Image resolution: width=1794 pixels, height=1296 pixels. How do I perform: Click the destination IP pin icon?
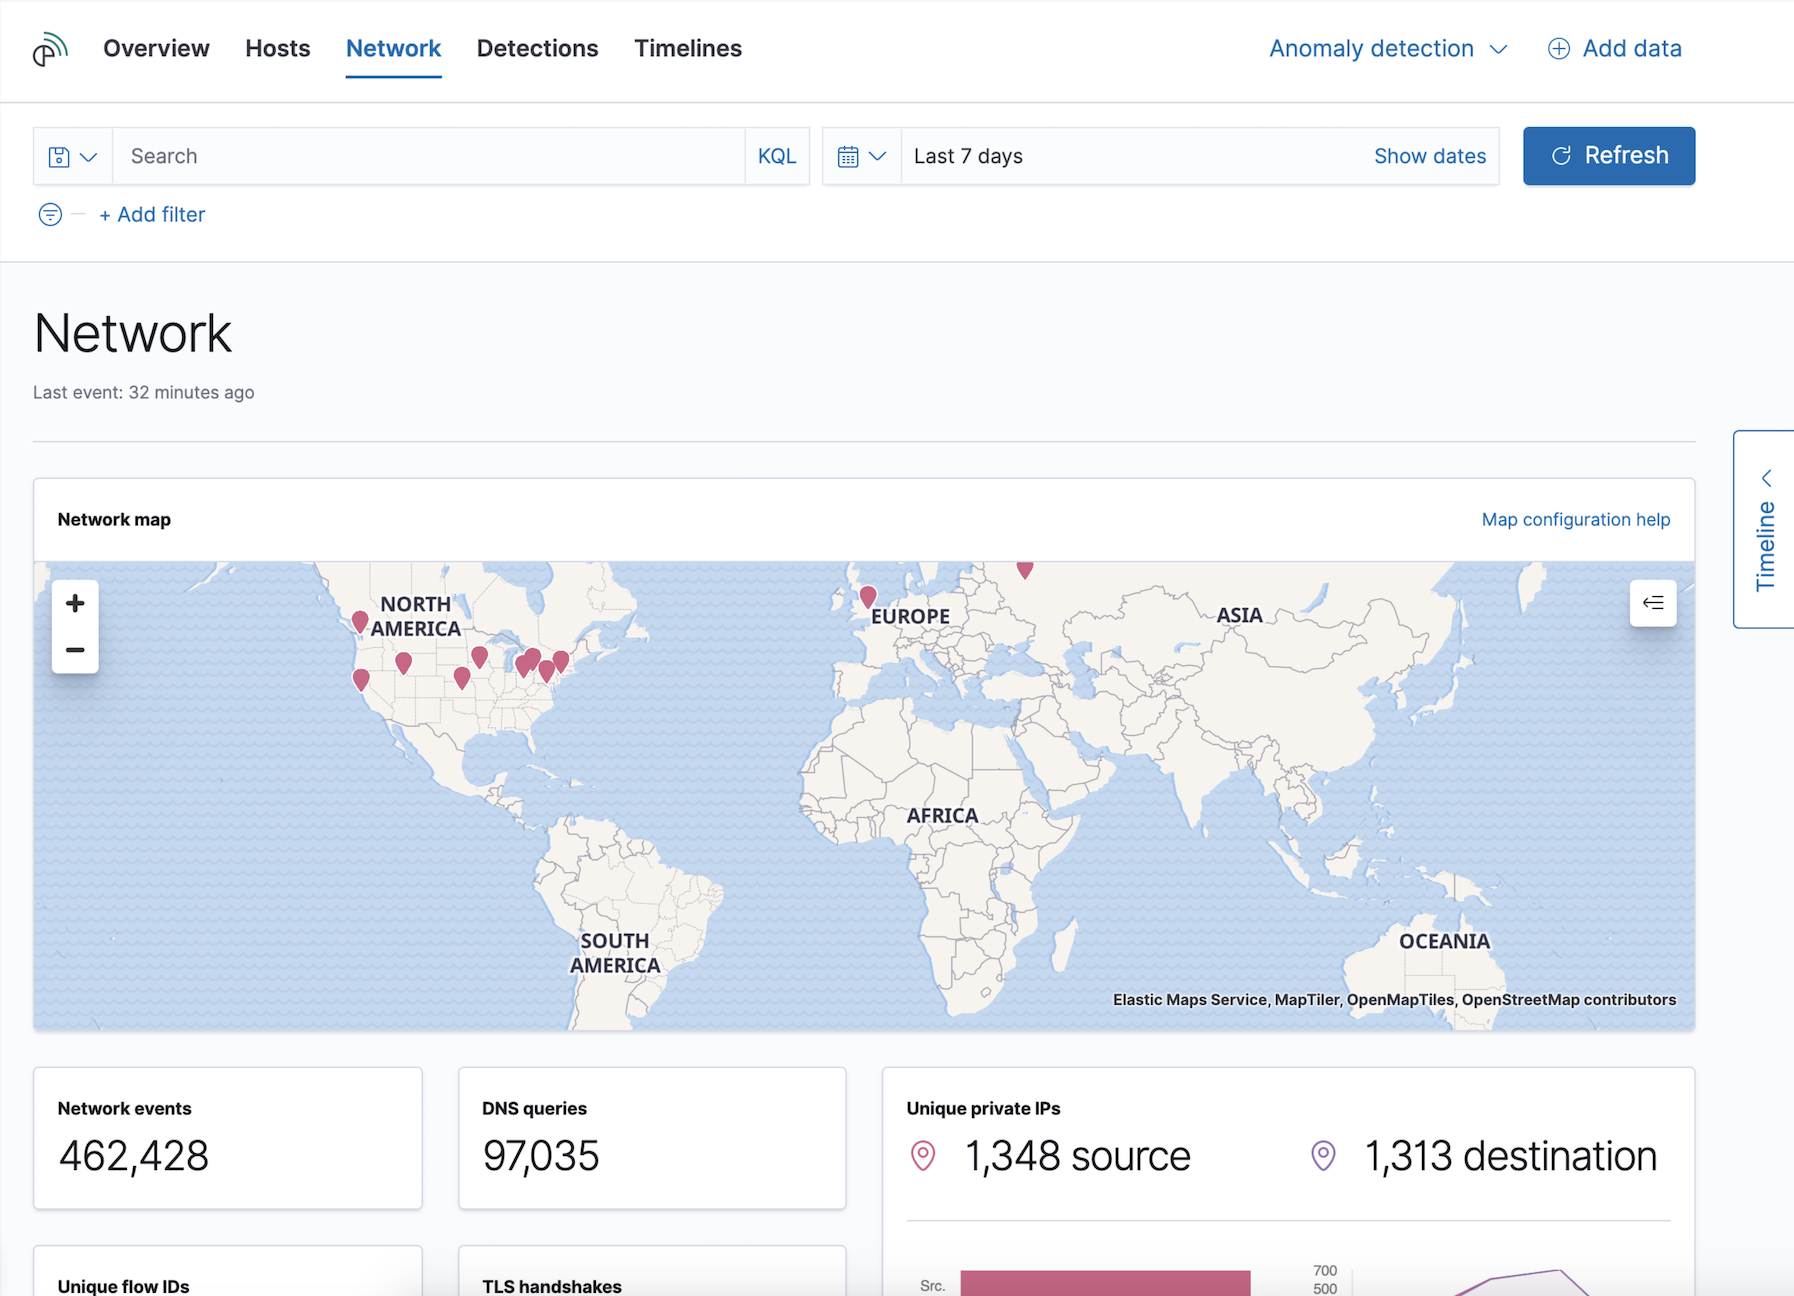click(1323, 1156)
